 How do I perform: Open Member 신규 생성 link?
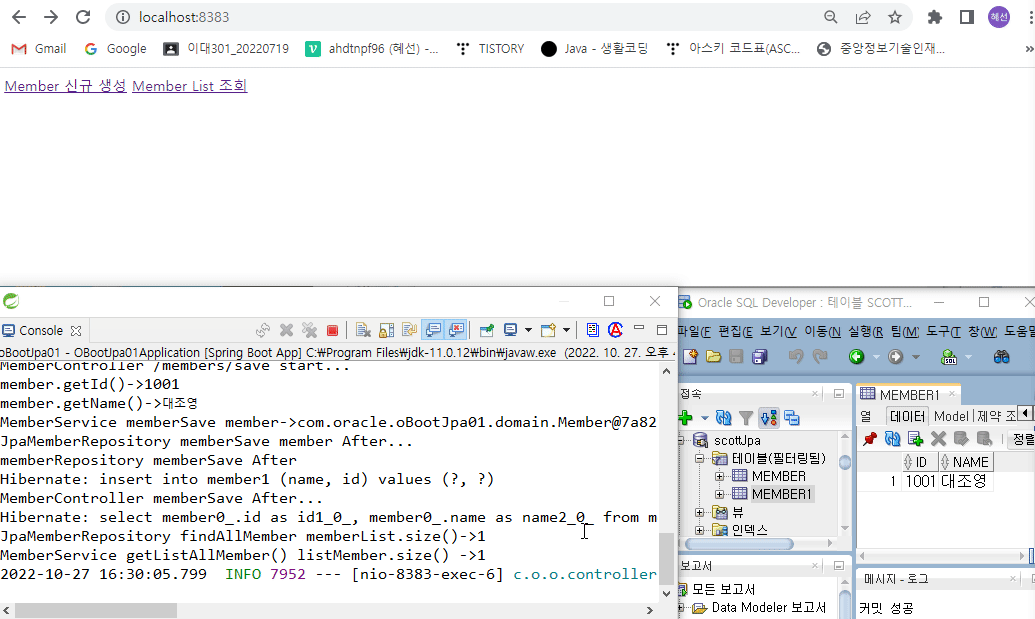(x=65, y=86)
